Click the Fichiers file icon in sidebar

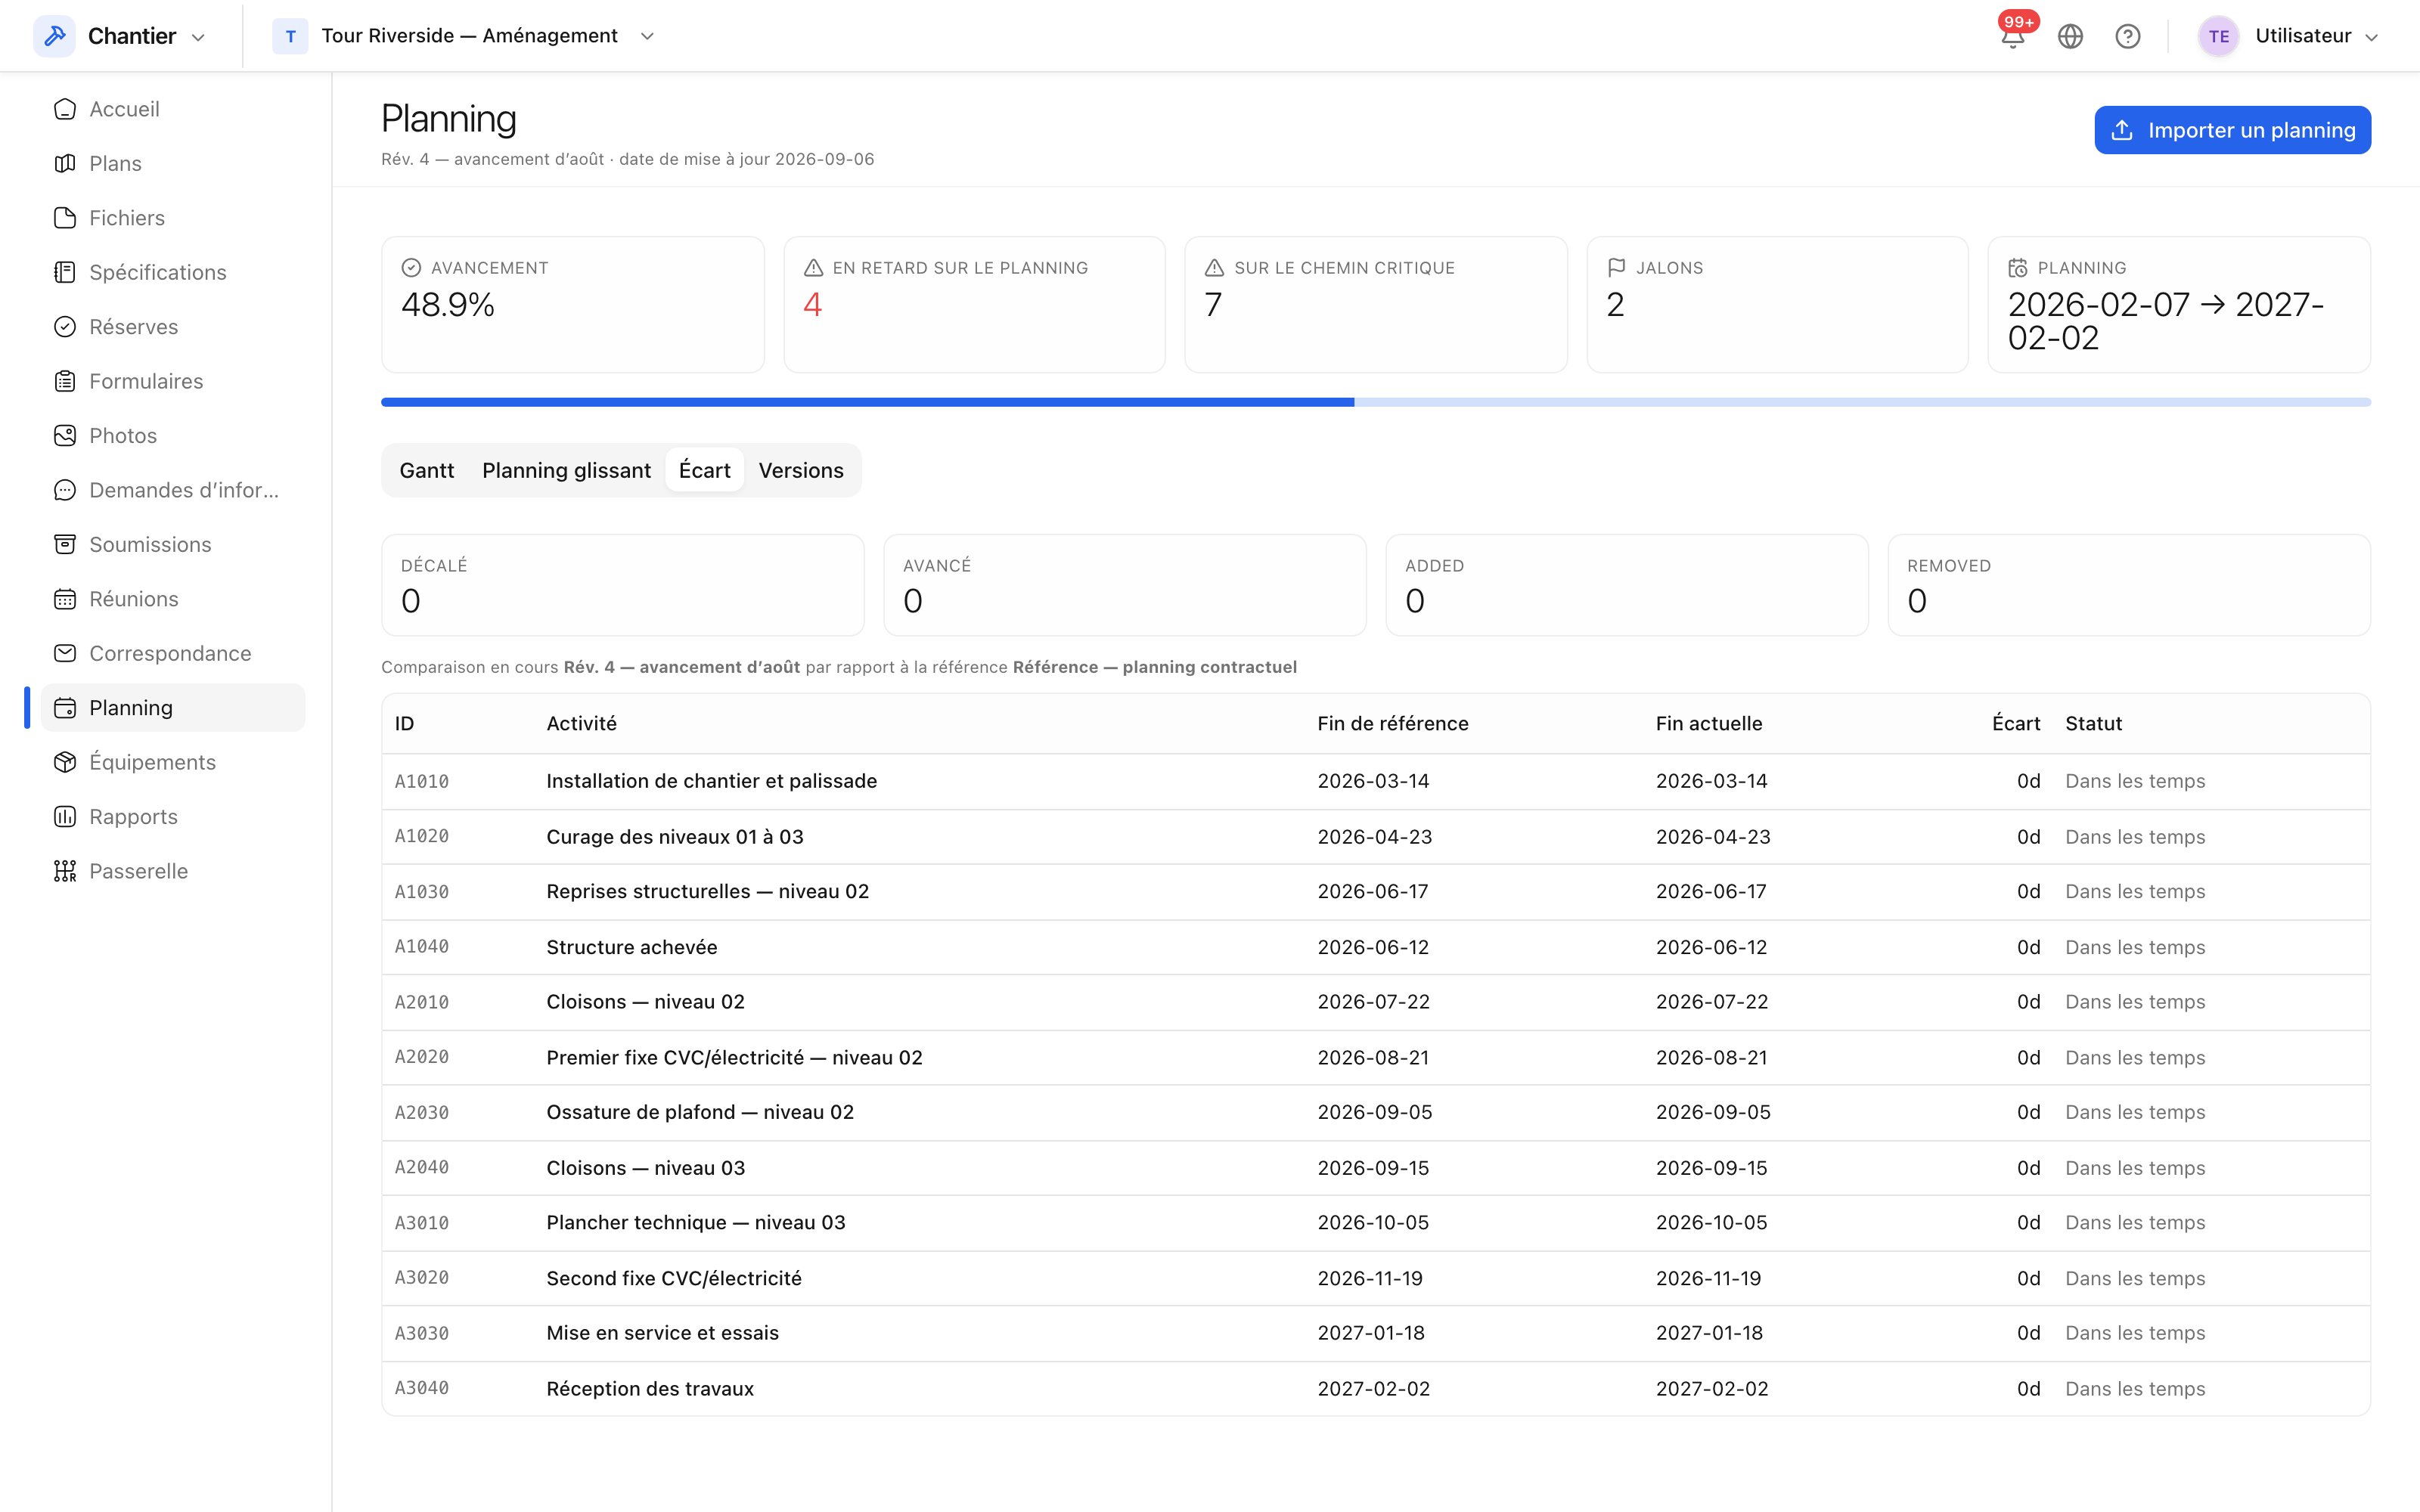65,218
